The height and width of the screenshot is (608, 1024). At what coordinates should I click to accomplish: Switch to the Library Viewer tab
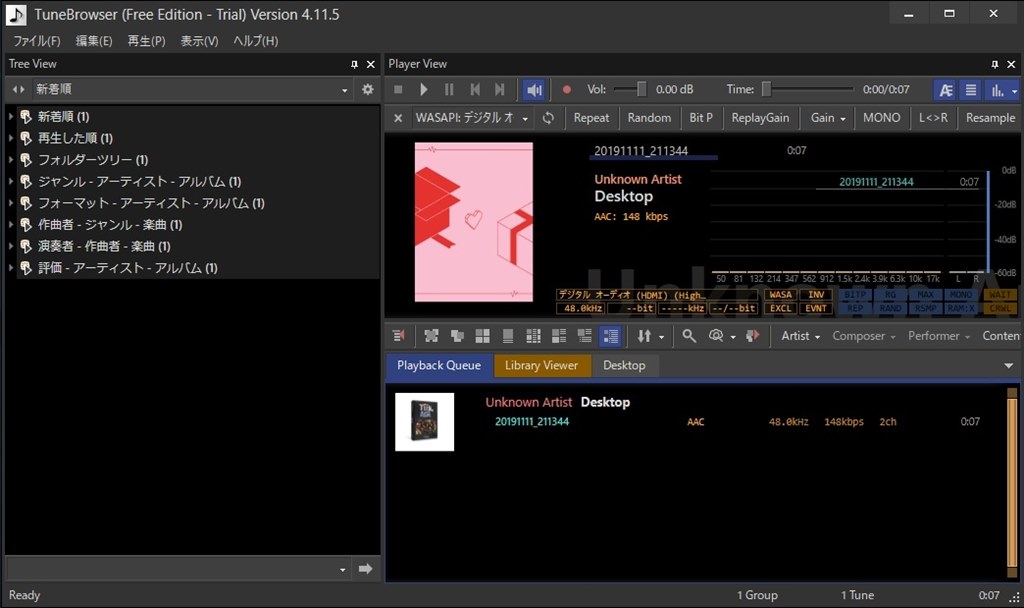[541, 366]
